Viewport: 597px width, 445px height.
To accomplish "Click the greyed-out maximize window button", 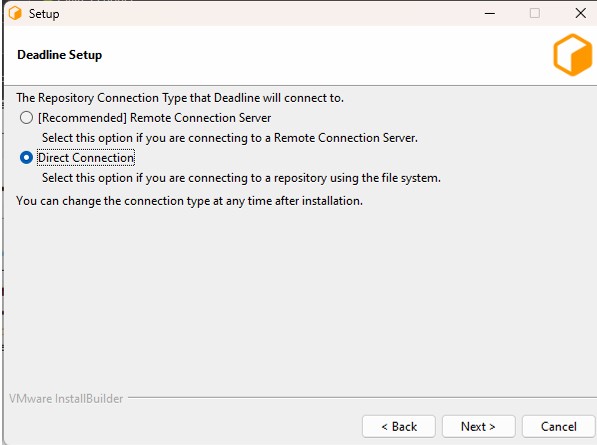I will [535, 13].
